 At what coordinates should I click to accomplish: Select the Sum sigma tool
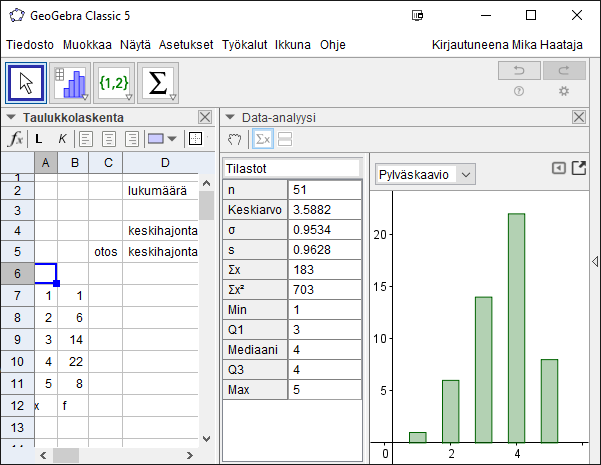pyautogui.click(x=158, y=84)
